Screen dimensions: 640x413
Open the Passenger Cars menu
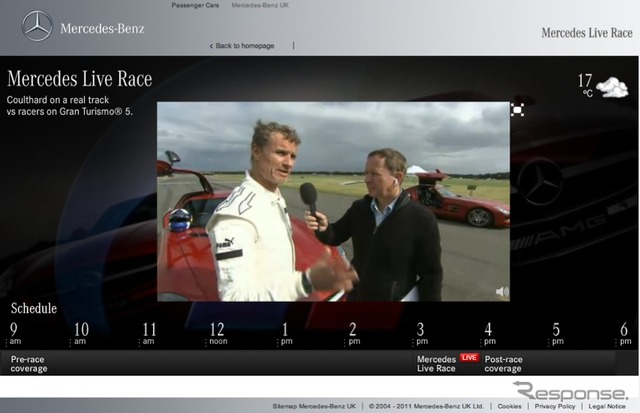pos(195,5)
